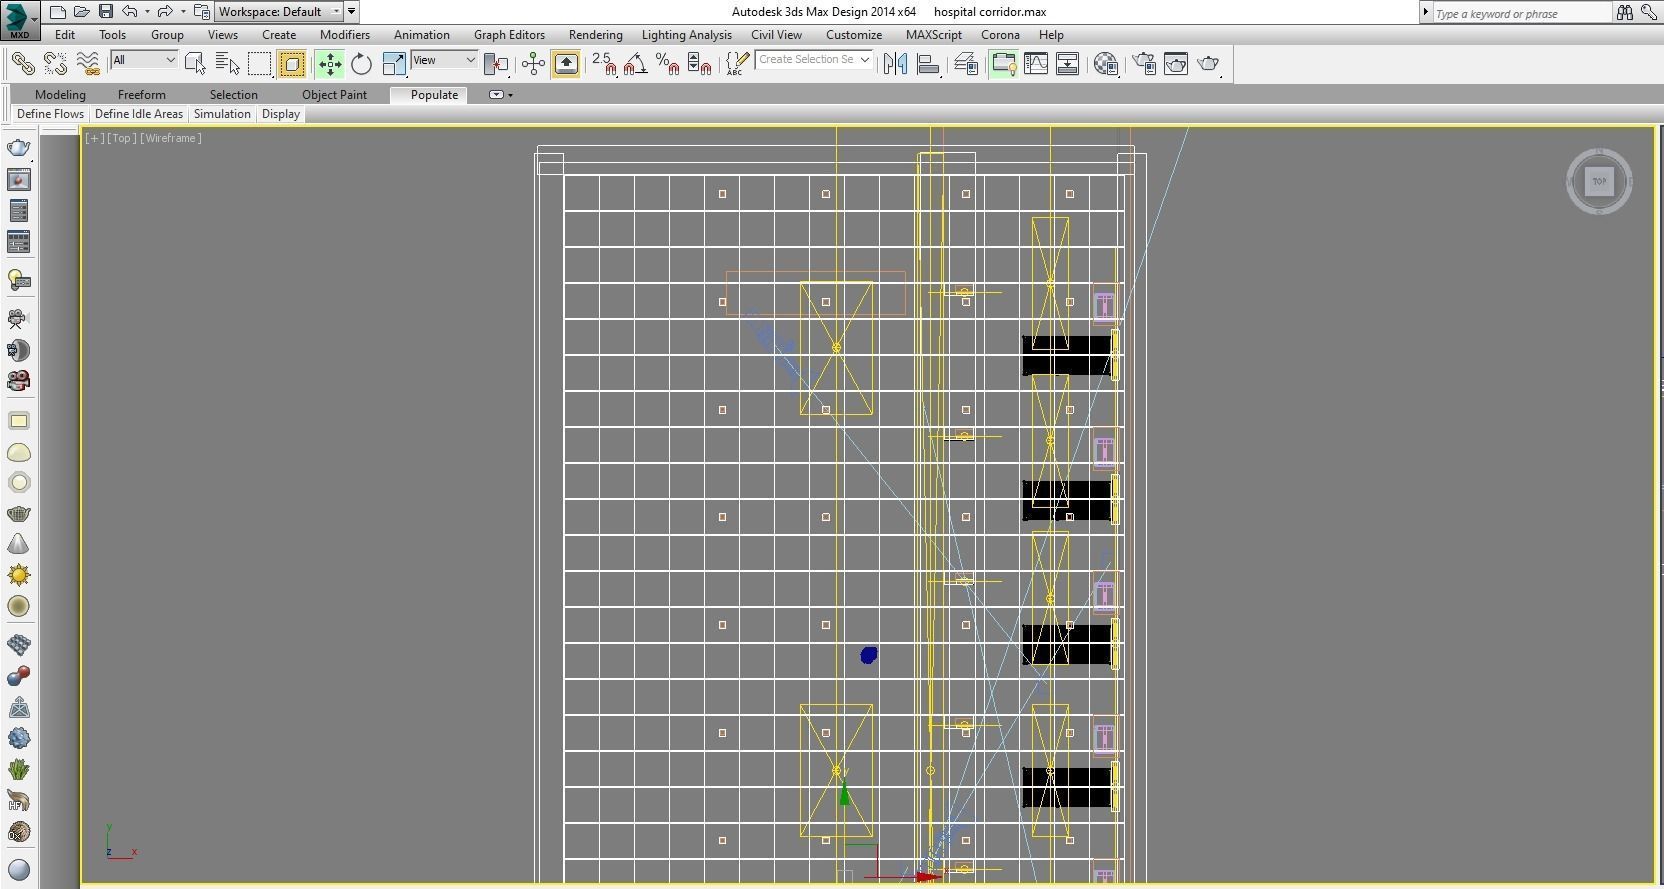Switch to the Modeling ribbon tab
Image resolution: width=1664 pixels, height=889 pixels.
[x=60, y=95]
